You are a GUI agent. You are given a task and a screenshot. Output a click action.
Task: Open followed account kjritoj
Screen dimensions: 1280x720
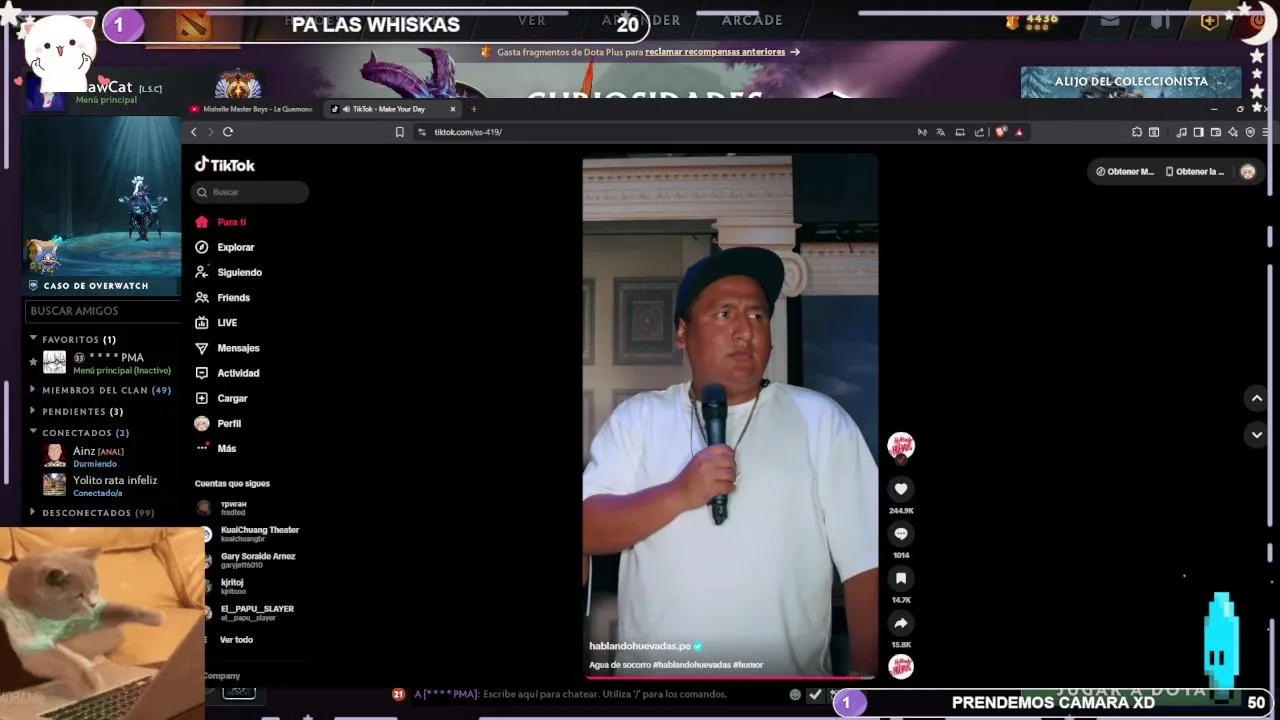click(x=220, y=586)
